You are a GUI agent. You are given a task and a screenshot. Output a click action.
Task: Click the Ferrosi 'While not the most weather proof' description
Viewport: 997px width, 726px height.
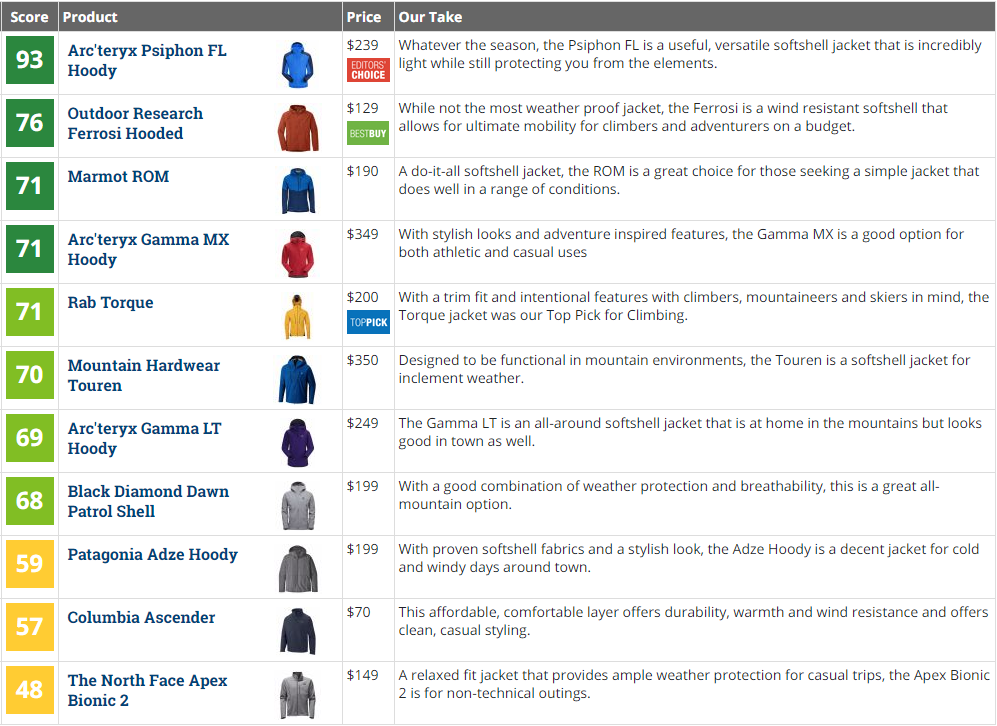(x=673, y=117)
